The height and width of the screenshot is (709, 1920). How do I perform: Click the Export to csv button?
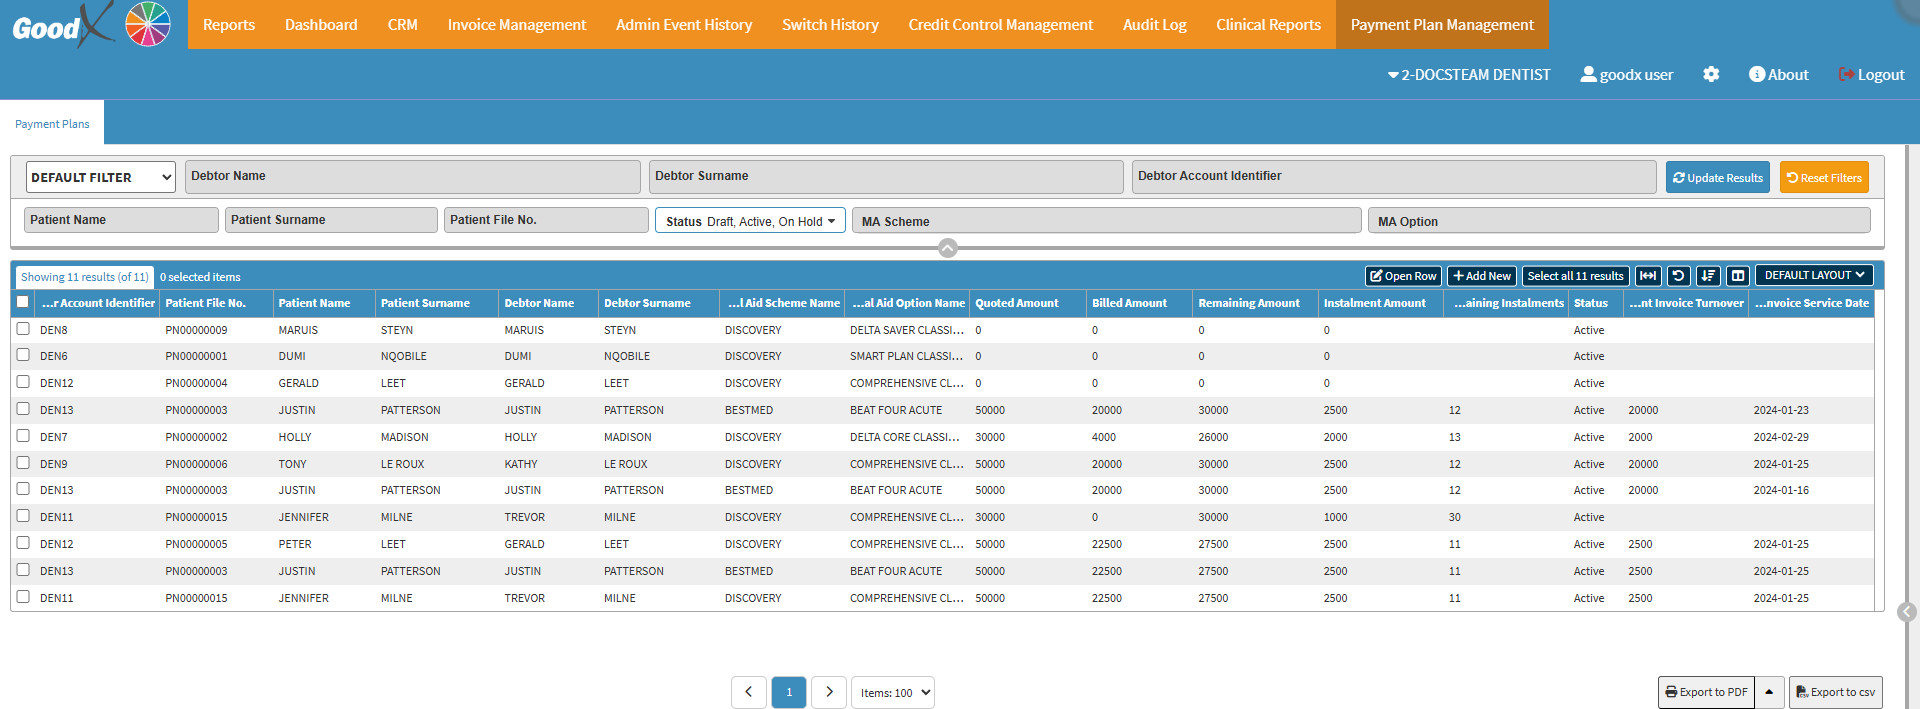pyautogui.click(x=1835, y=692)
